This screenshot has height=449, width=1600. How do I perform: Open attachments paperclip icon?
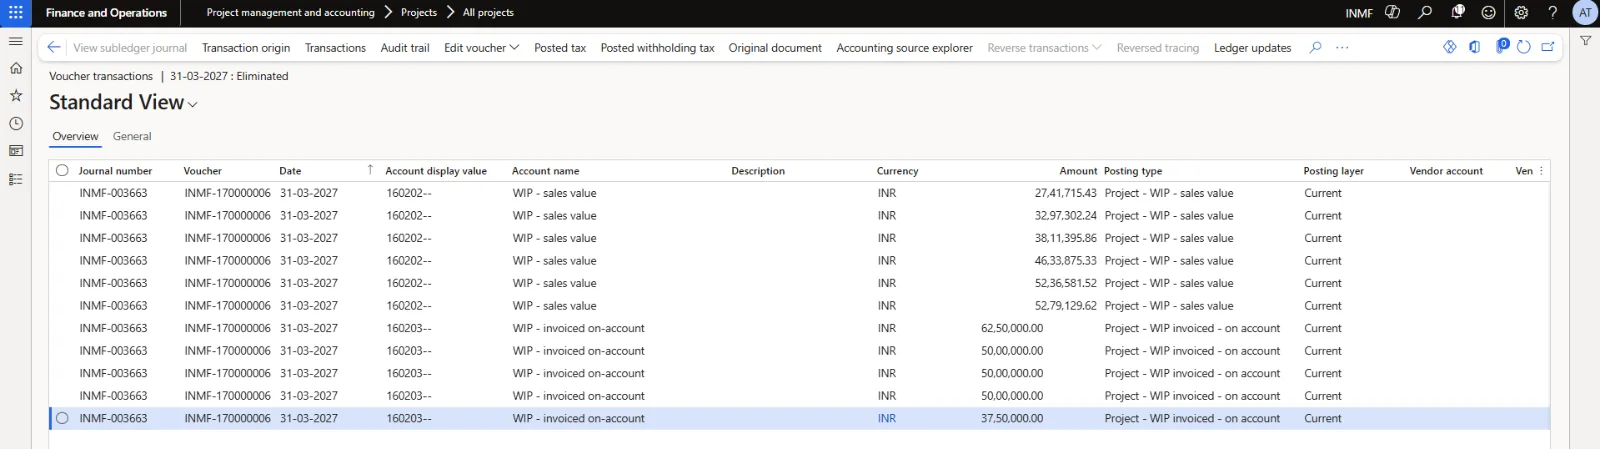(1502, 46)
